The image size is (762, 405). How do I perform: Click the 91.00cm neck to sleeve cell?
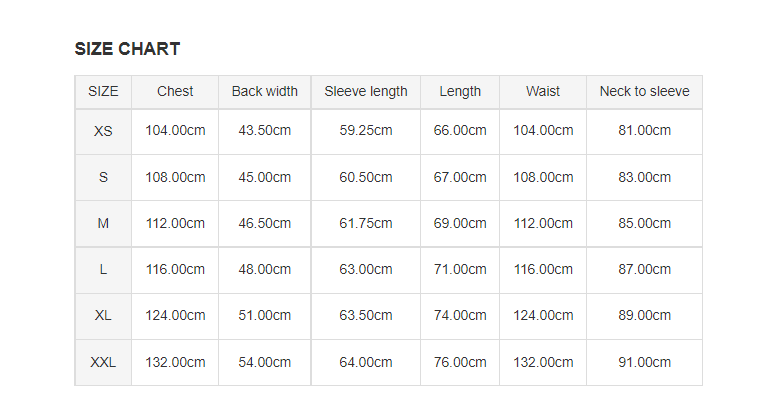(x=644, y=363)
